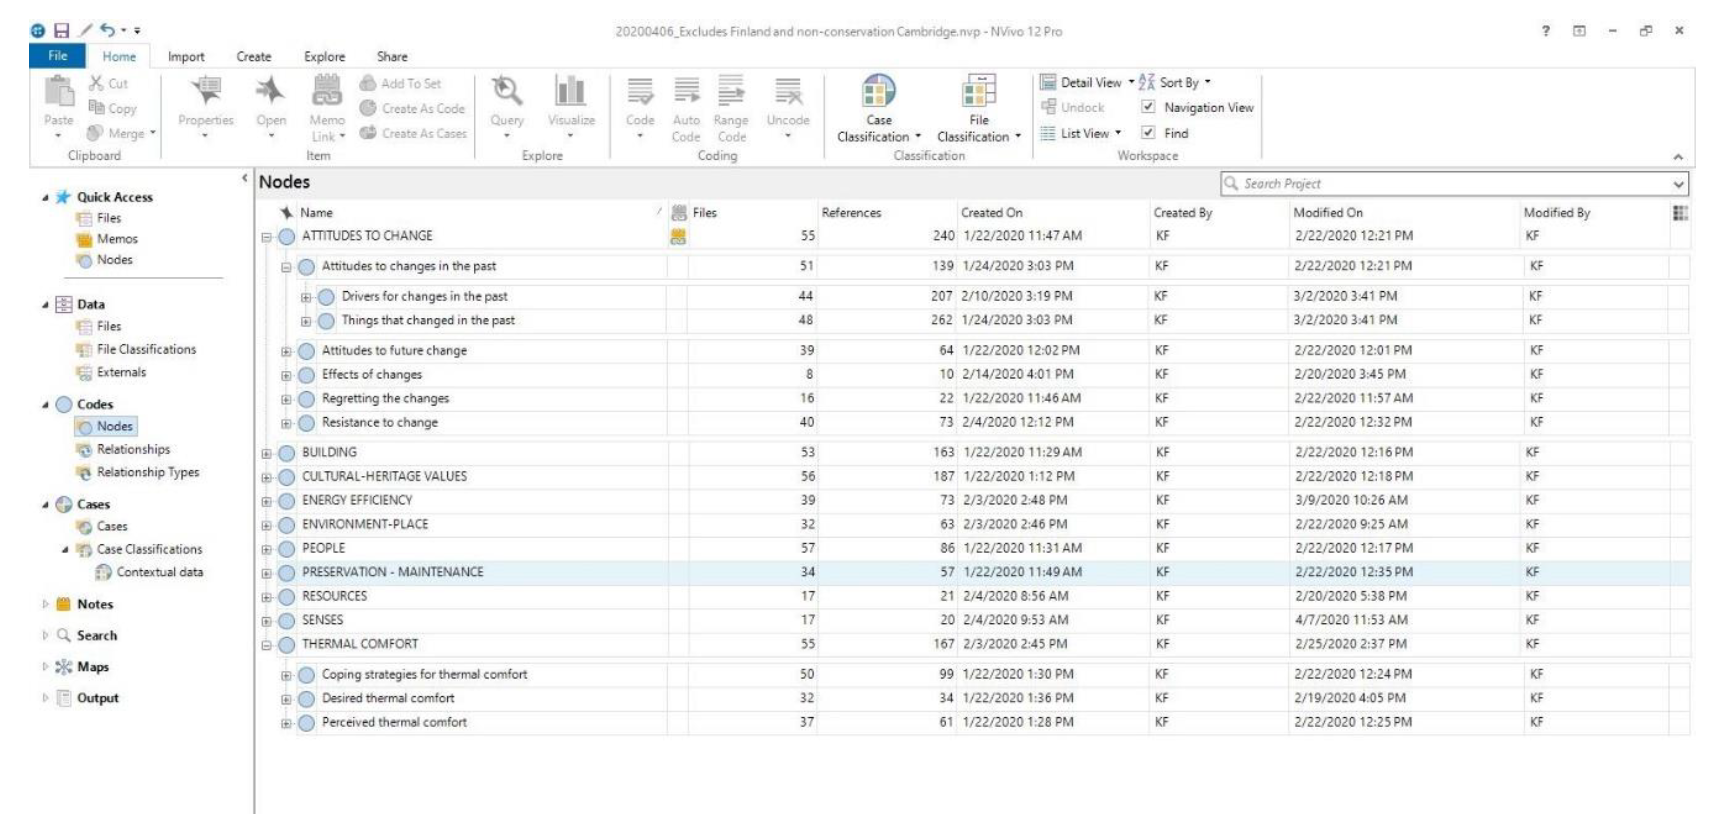Image resolution: width=1716 pixels, height=814 pixels.
Task: Open File Classification tool
Action: point(979,91)
